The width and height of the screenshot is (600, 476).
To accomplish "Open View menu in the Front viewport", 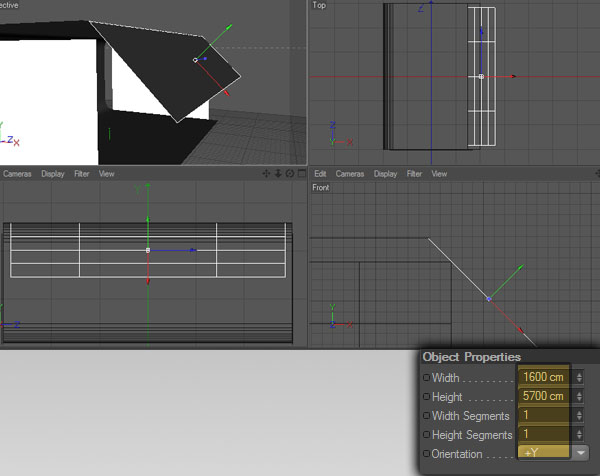I will (x=439, y=174).
